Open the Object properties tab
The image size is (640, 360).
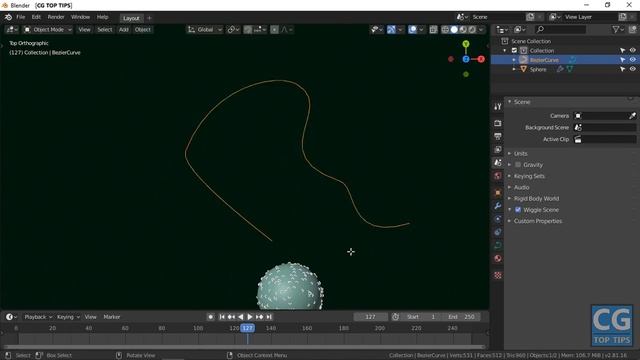coord(498,193)
